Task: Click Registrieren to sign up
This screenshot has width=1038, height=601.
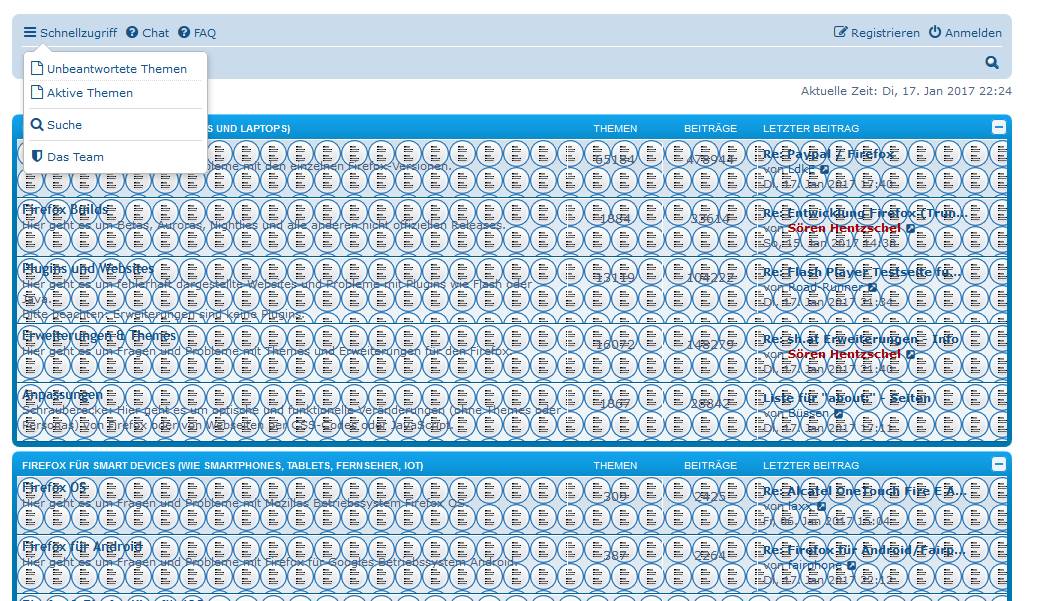Action: [x=876, y=32]
